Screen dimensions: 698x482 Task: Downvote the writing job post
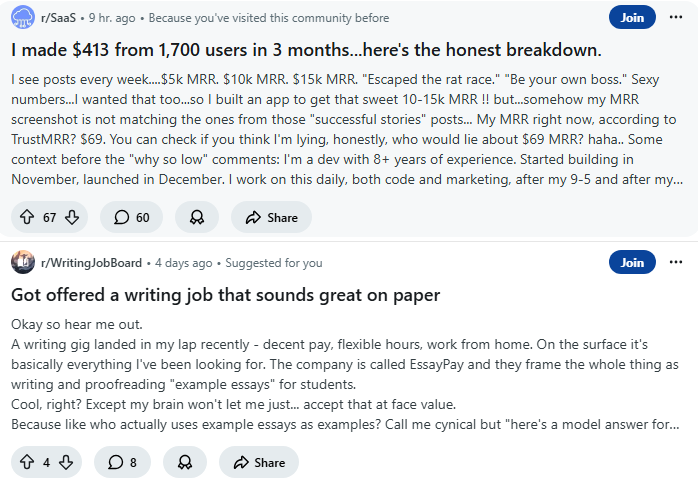pyautogui.click(x=65, y=462)
